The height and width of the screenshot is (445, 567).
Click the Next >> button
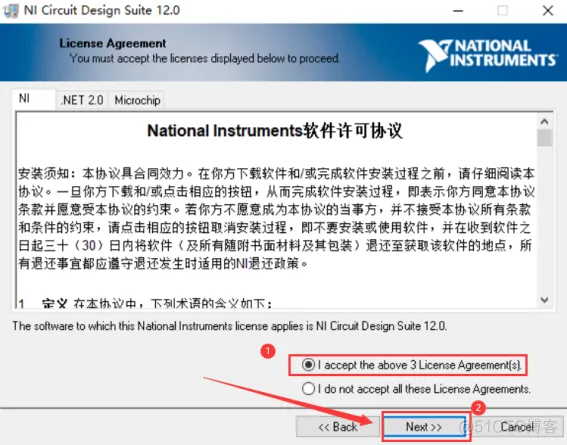424,427
